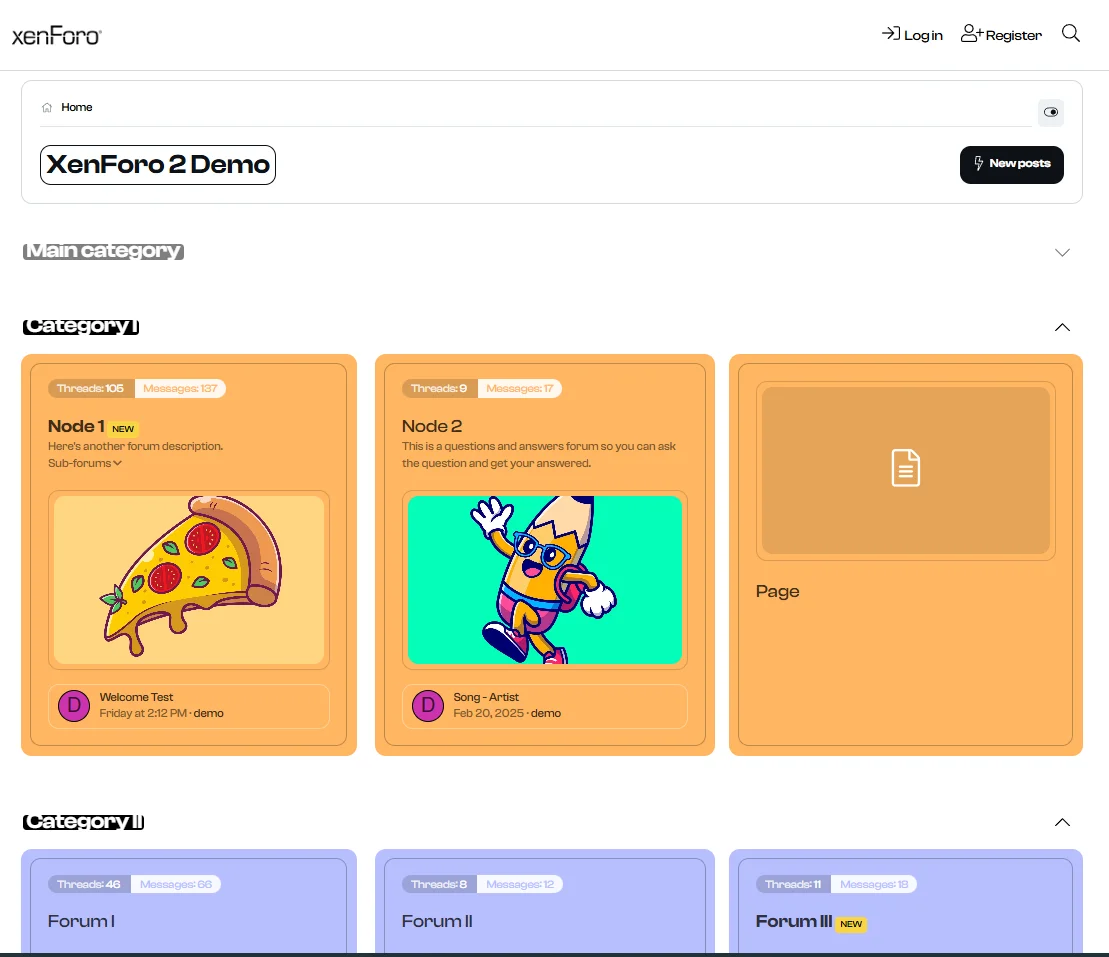
Task: Open Log in from the header
Action: 912,35
